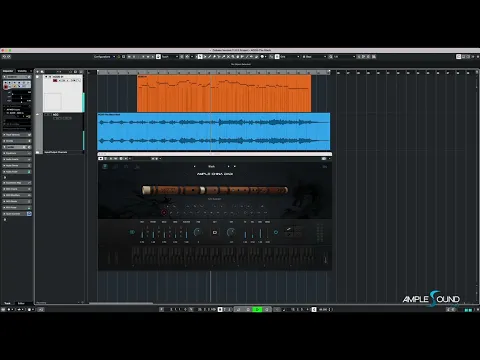The height and width of the screenshot is (360, 480).
Task: Toggle the Quick Controls blue button
Action: tap(29, 214)
